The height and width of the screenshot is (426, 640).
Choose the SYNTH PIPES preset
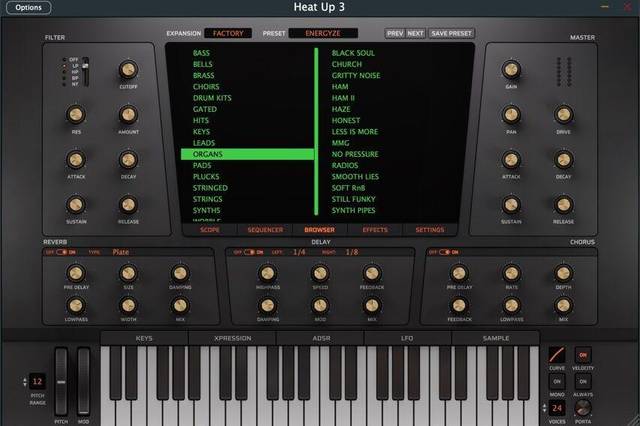[353, 211]
